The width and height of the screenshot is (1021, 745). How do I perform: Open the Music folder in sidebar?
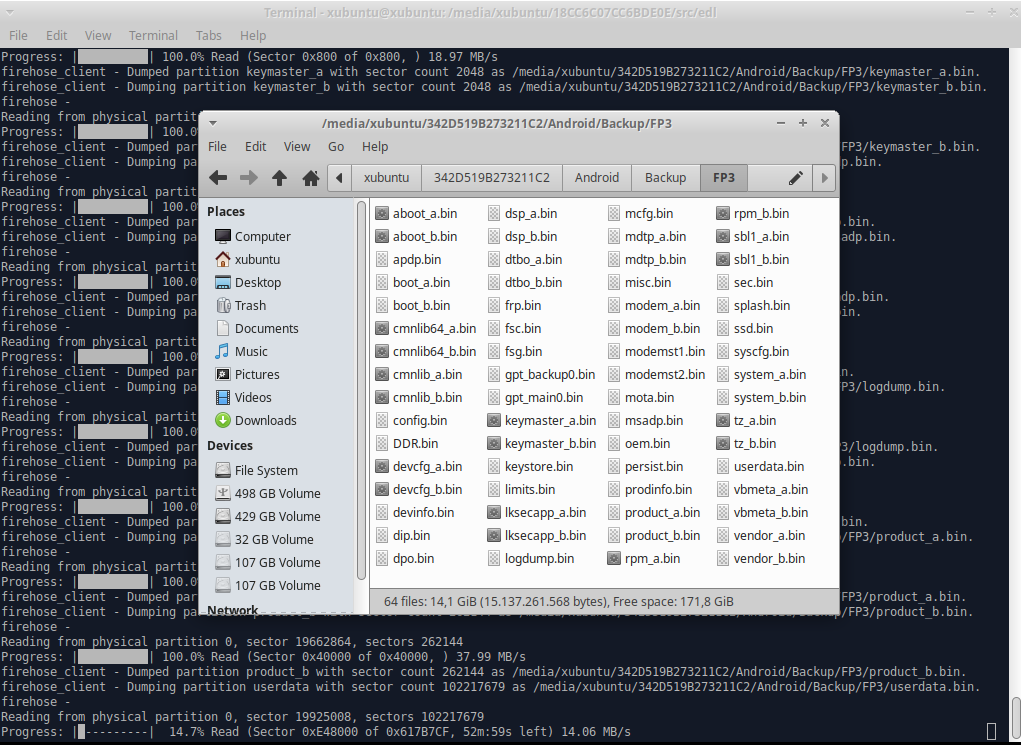click(251, 351)
